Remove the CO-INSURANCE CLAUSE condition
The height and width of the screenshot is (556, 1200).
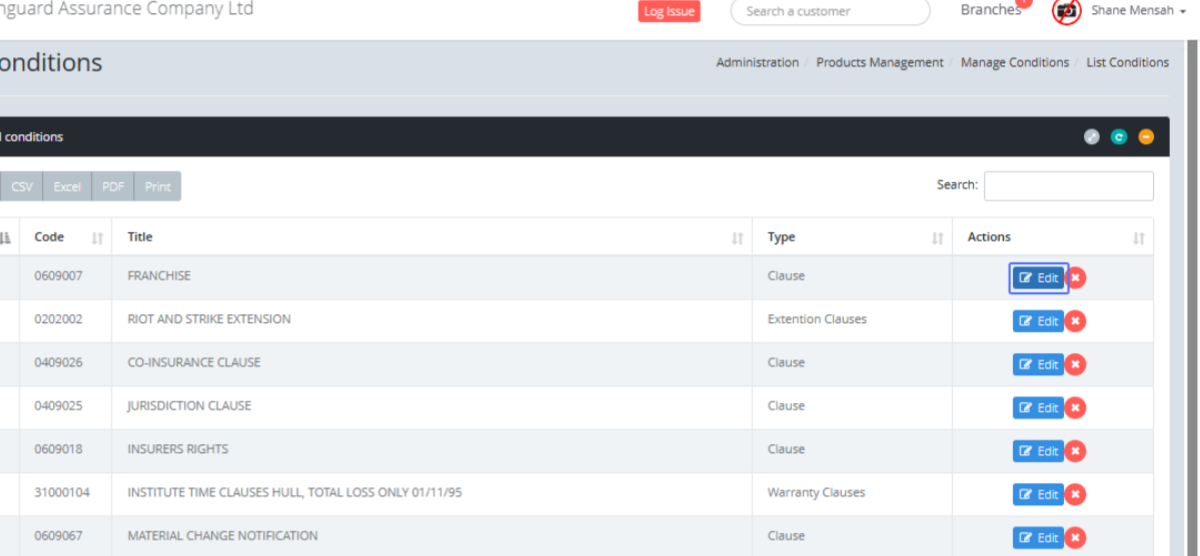1076,365
